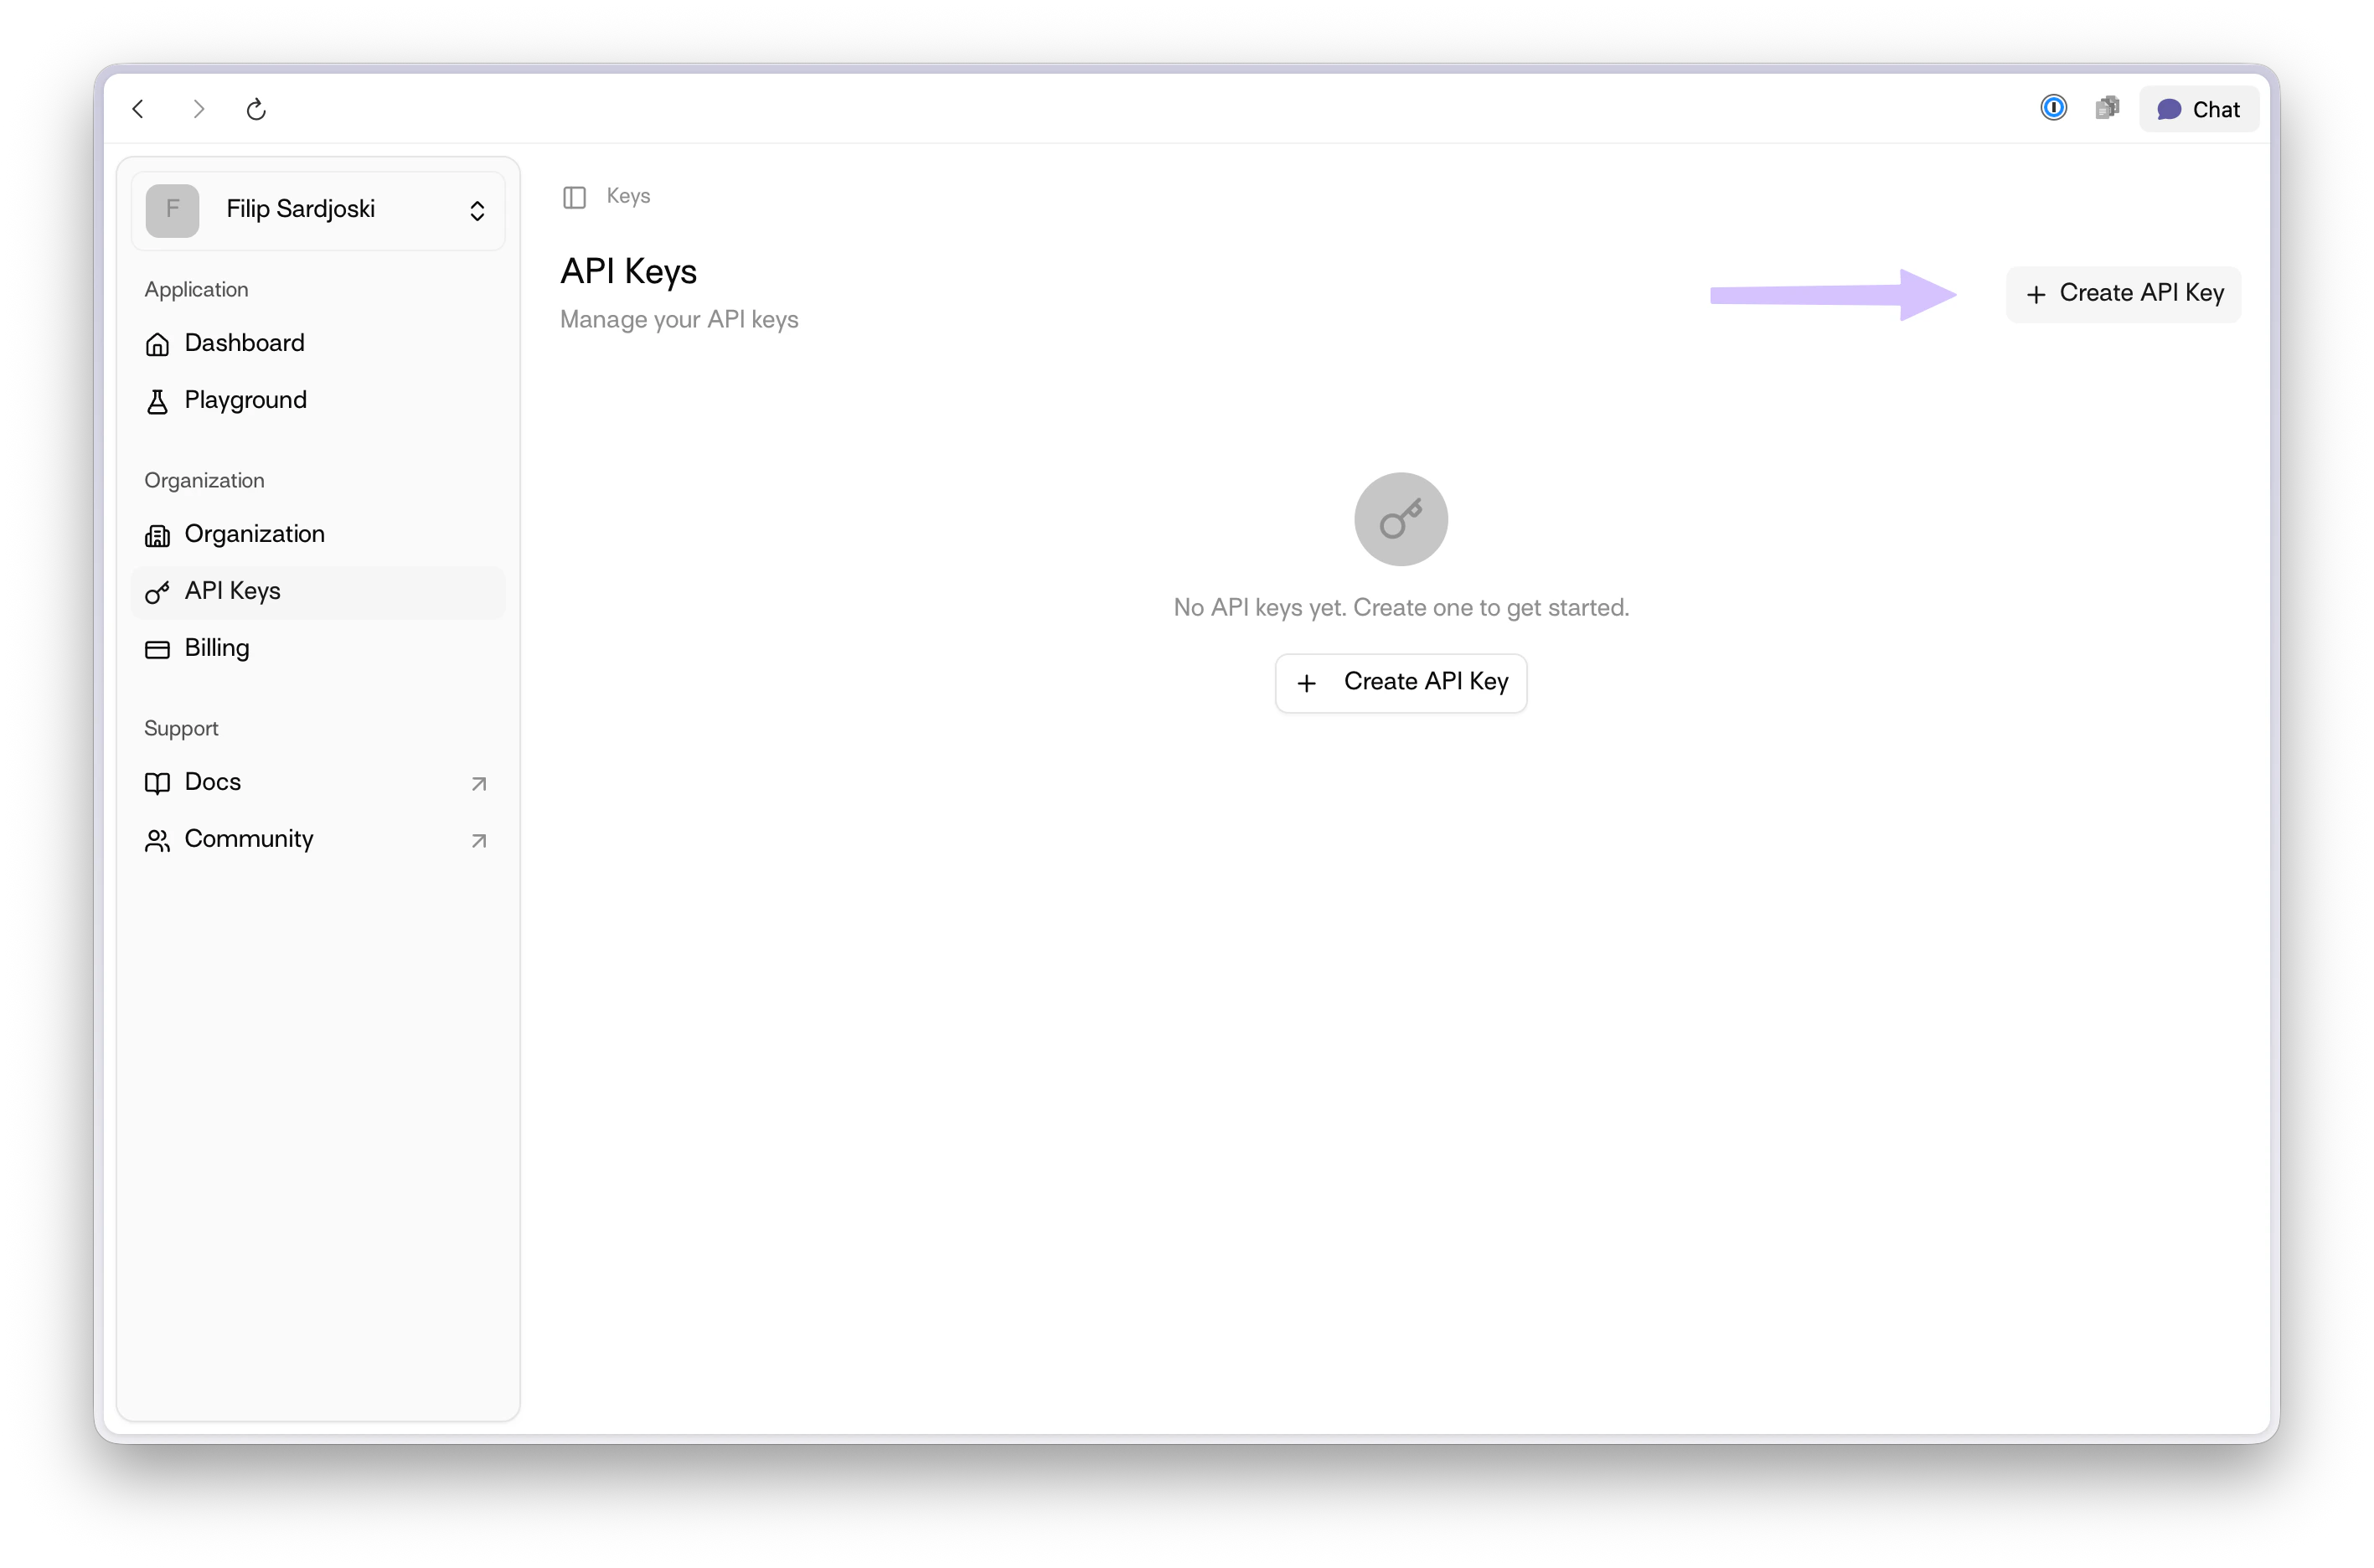Viewport: 2374px width, 1568px height.
Task: Open the Chat button in toolbar
Action: 2198,109
